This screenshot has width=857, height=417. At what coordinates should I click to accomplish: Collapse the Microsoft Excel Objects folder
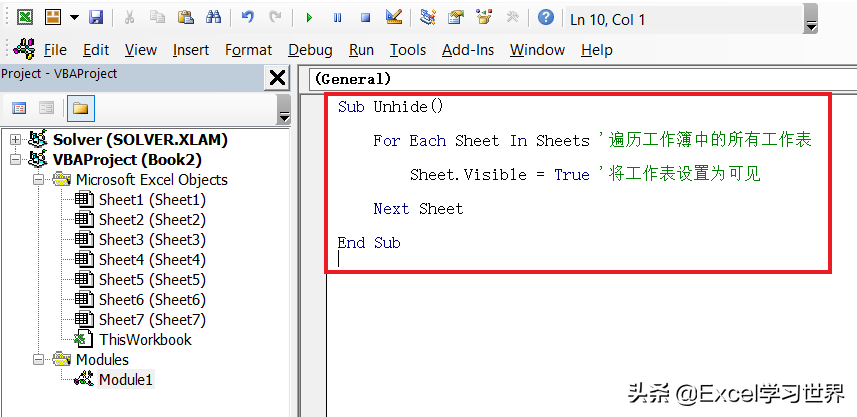tap(38, 180)
